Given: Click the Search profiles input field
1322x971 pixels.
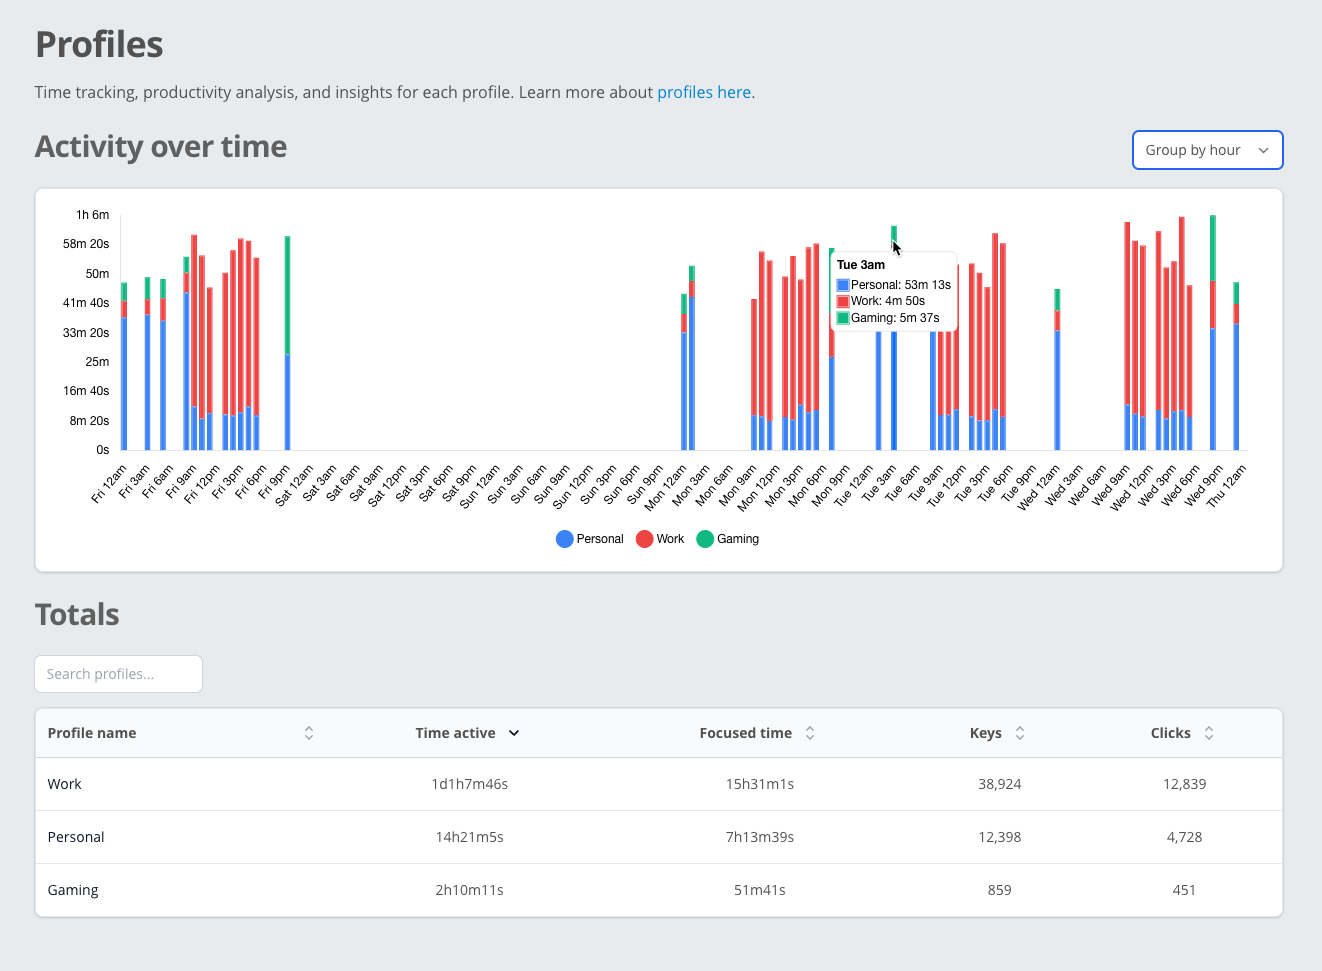Looking at the screenshot, I should pyautogui.click(x=118, y=673).
